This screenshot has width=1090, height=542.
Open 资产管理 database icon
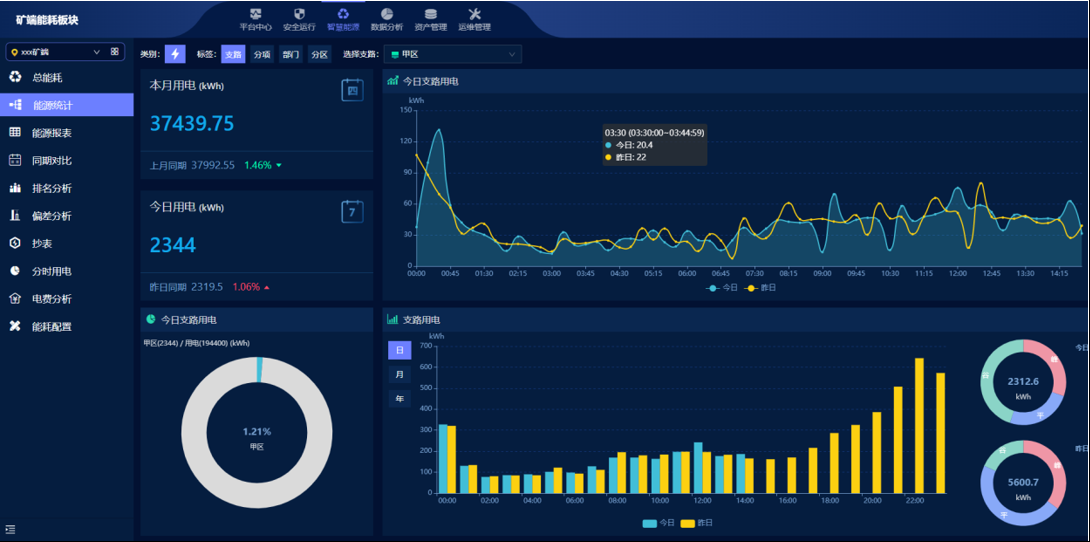(430, 19)
